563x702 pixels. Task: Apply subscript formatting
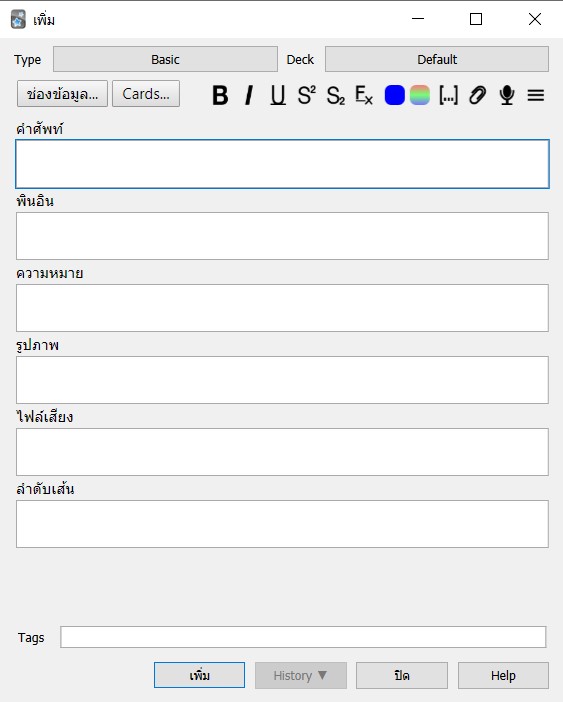(x=336, y=95)
